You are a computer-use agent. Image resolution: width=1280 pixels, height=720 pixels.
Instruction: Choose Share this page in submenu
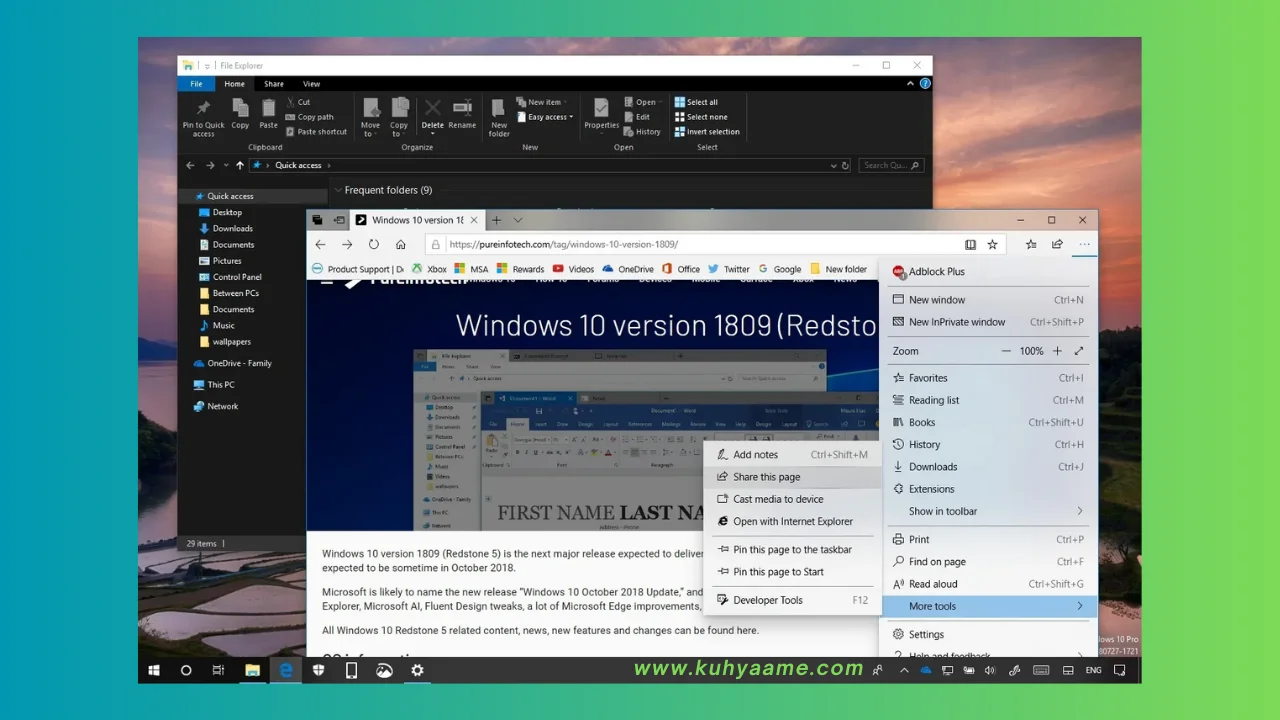(792, 477)
